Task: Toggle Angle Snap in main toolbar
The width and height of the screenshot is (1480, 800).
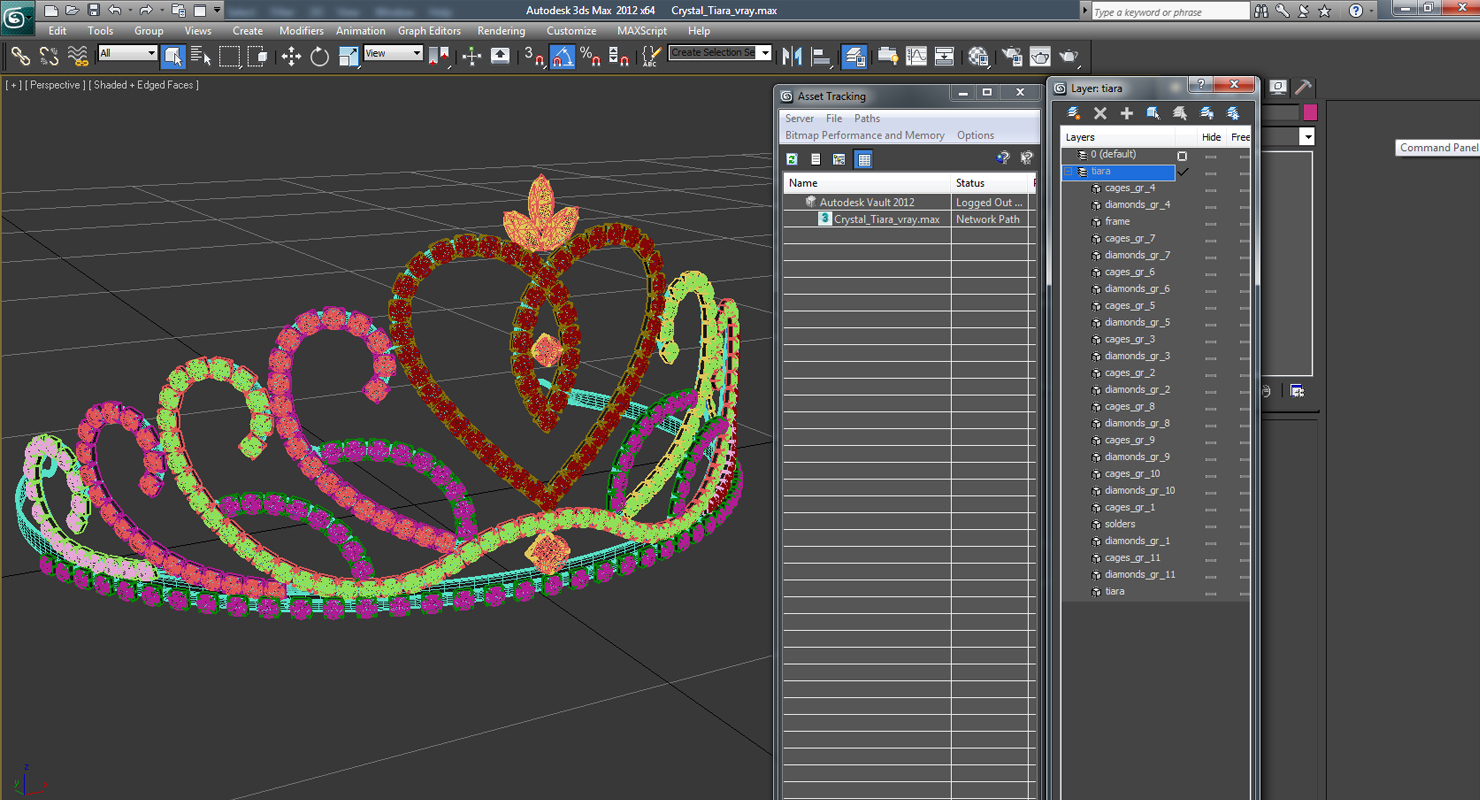Action: (x=563, y=56)
